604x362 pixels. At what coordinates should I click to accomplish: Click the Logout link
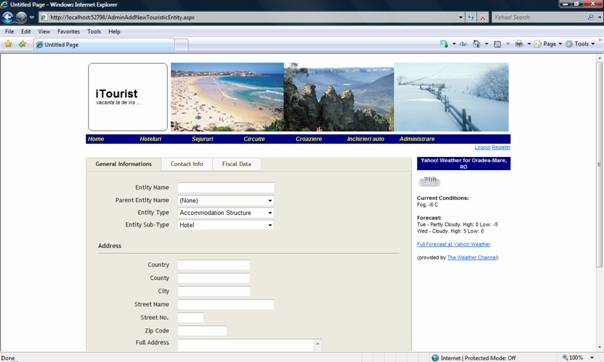(x=482, y=147)
